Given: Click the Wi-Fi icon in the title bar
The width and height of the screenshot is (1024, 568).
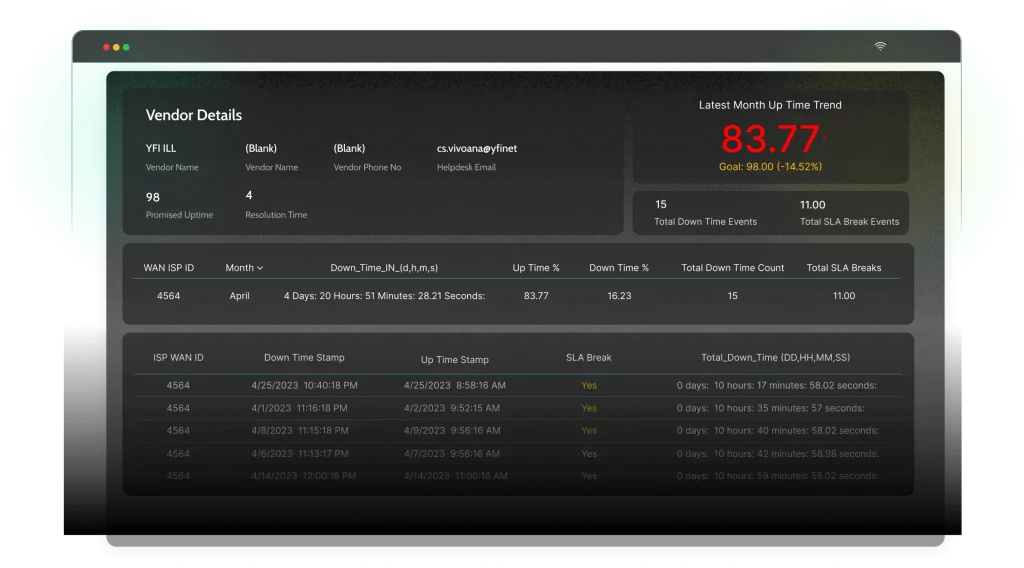Looking at the screenshot, I should (x=880, y=46).
